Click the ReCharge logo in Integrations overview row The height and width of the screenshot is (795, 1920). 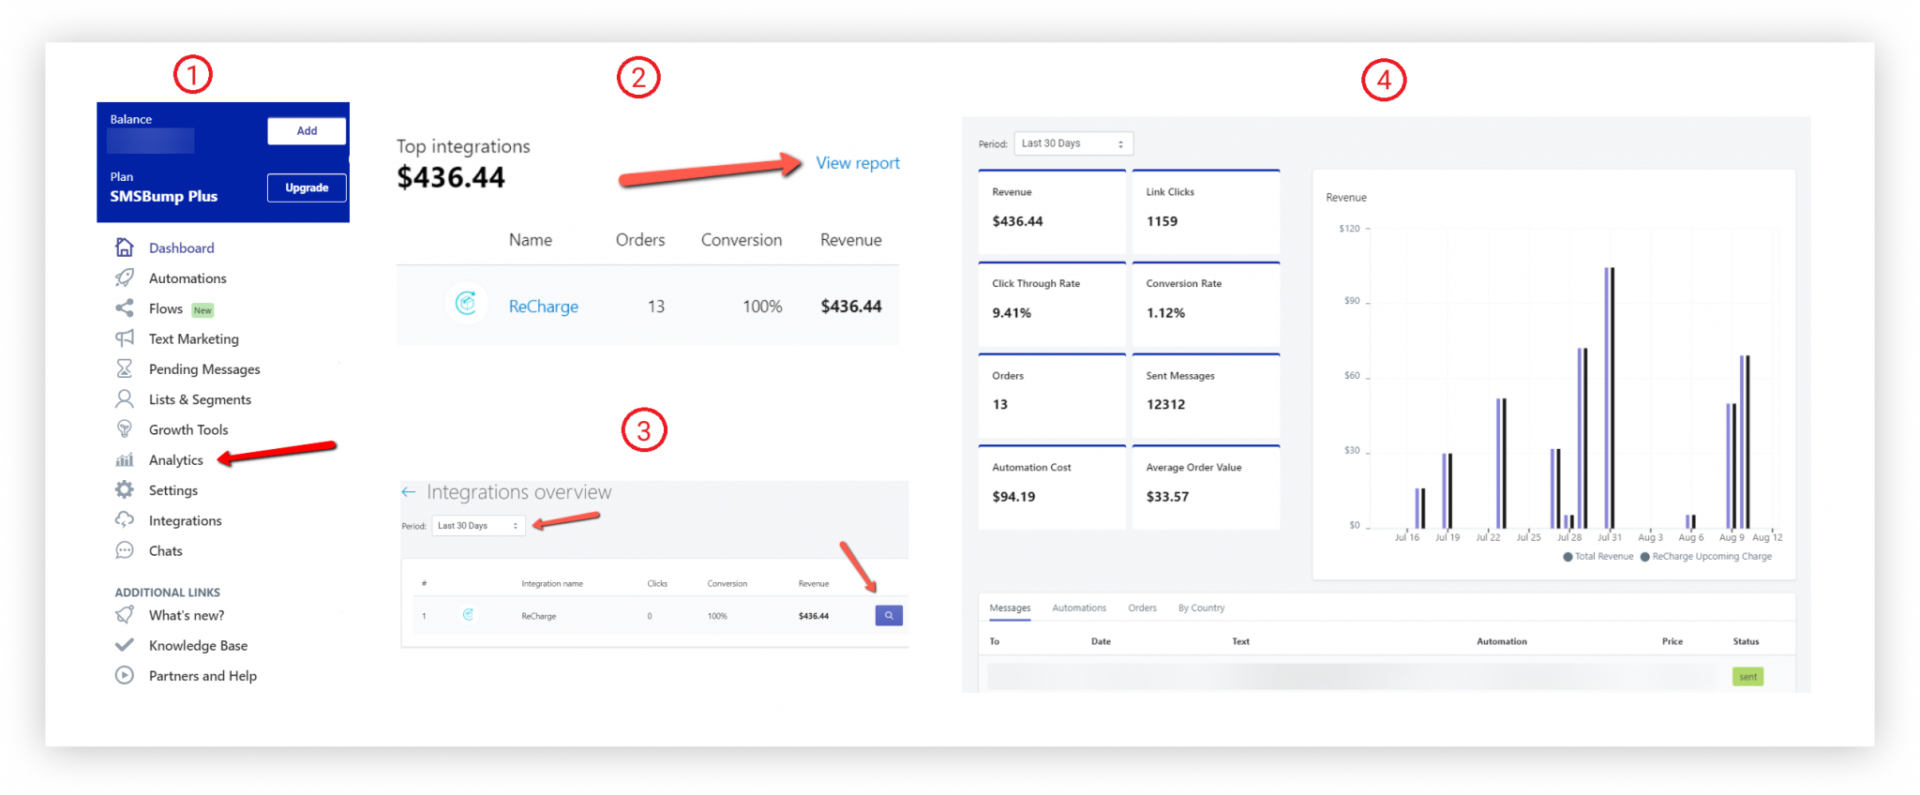[468, 615]
